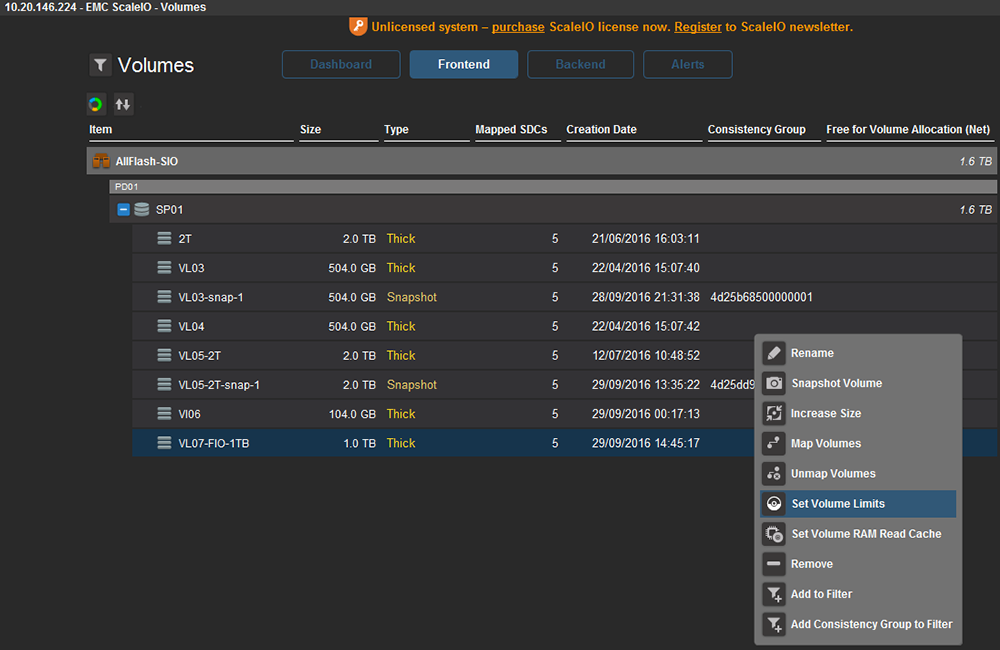Select the VL03 volume name
The width and height of the screenshot is (1000, 650).
pyautogui.click(x=191, y=268)
